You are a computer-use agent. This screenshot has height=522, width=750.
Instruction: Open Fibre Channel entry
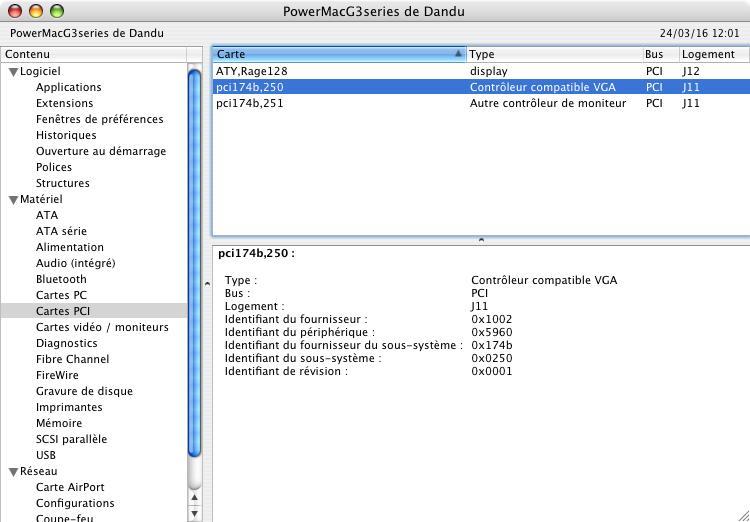coord(73,359)
